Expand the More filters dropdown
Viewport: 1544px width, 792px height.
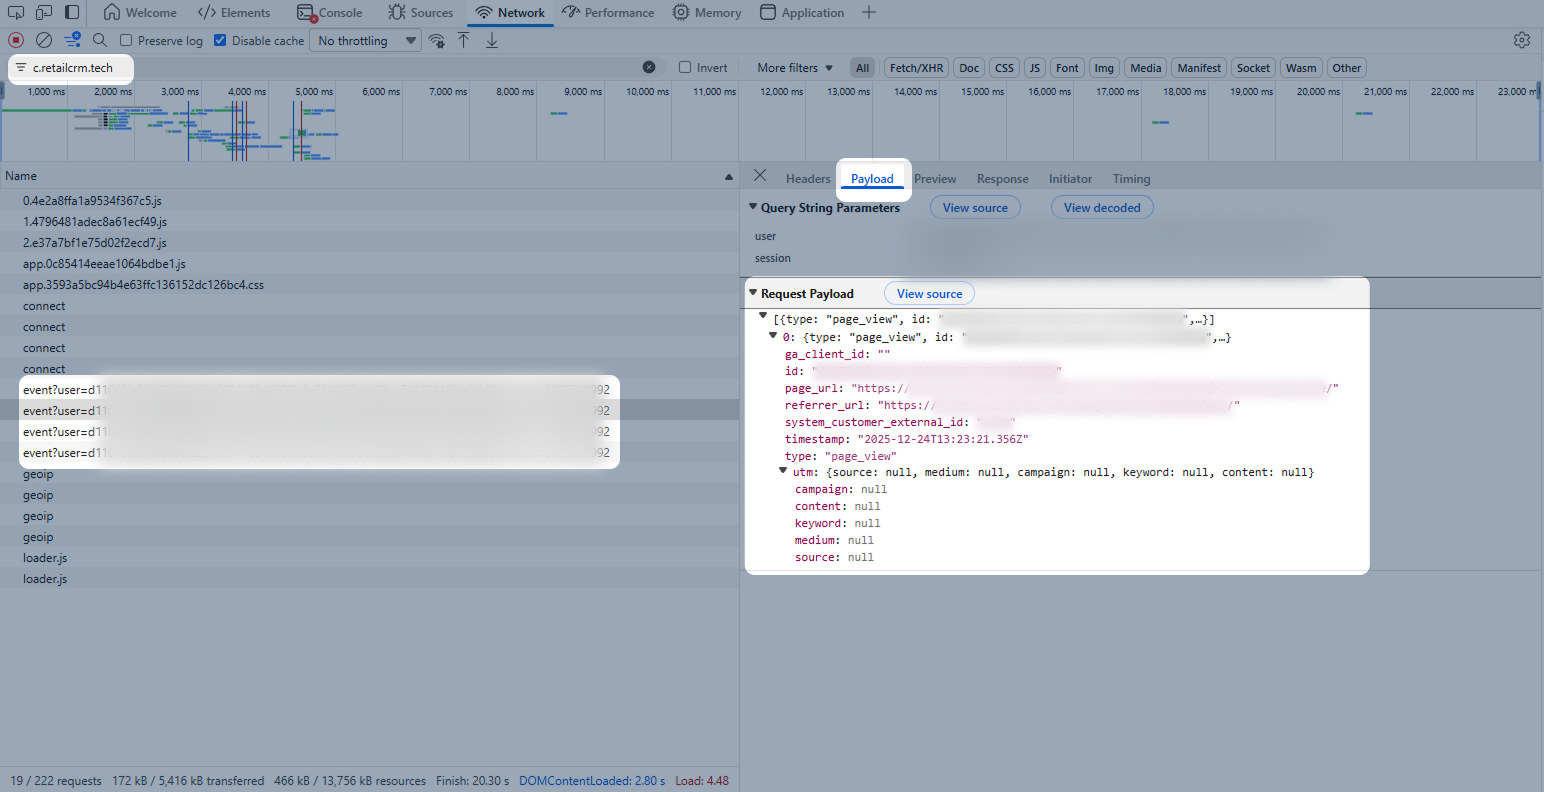(794, 68)
